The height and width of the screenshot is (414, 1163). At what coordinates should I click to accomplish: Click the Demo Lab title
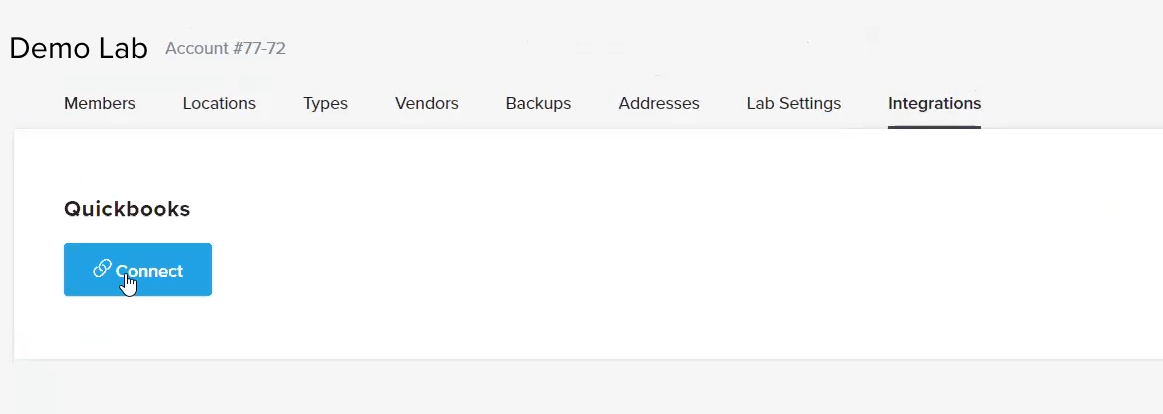tap(79, 48)
